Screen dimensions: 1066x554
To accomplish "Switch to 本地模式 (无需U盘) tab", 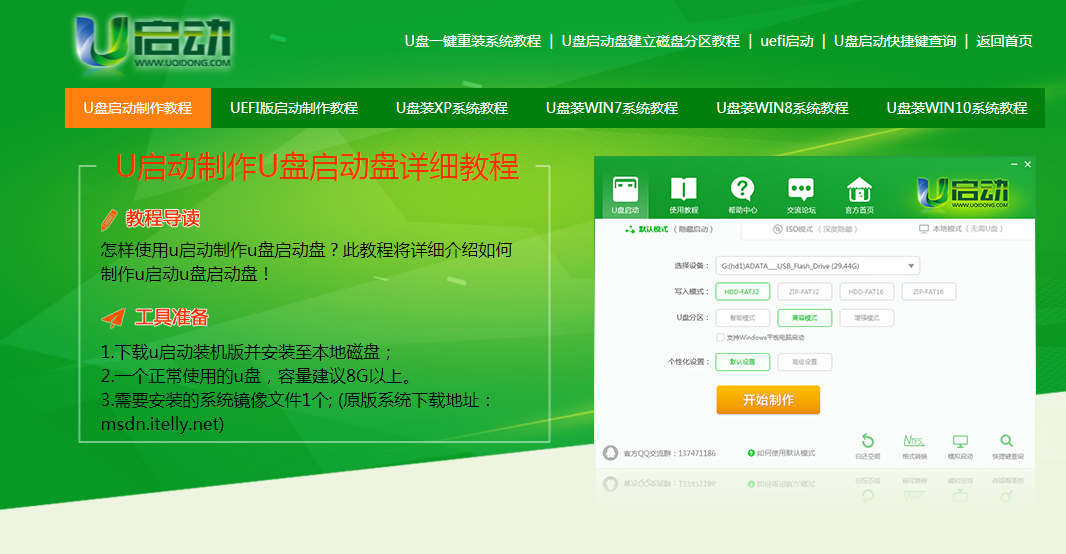I will [x=961, y=229].
